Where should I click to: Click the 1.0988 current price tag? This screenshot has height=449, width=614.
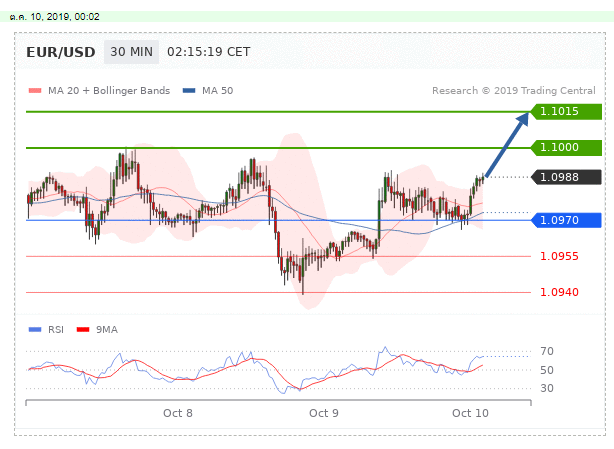(566, 177)
